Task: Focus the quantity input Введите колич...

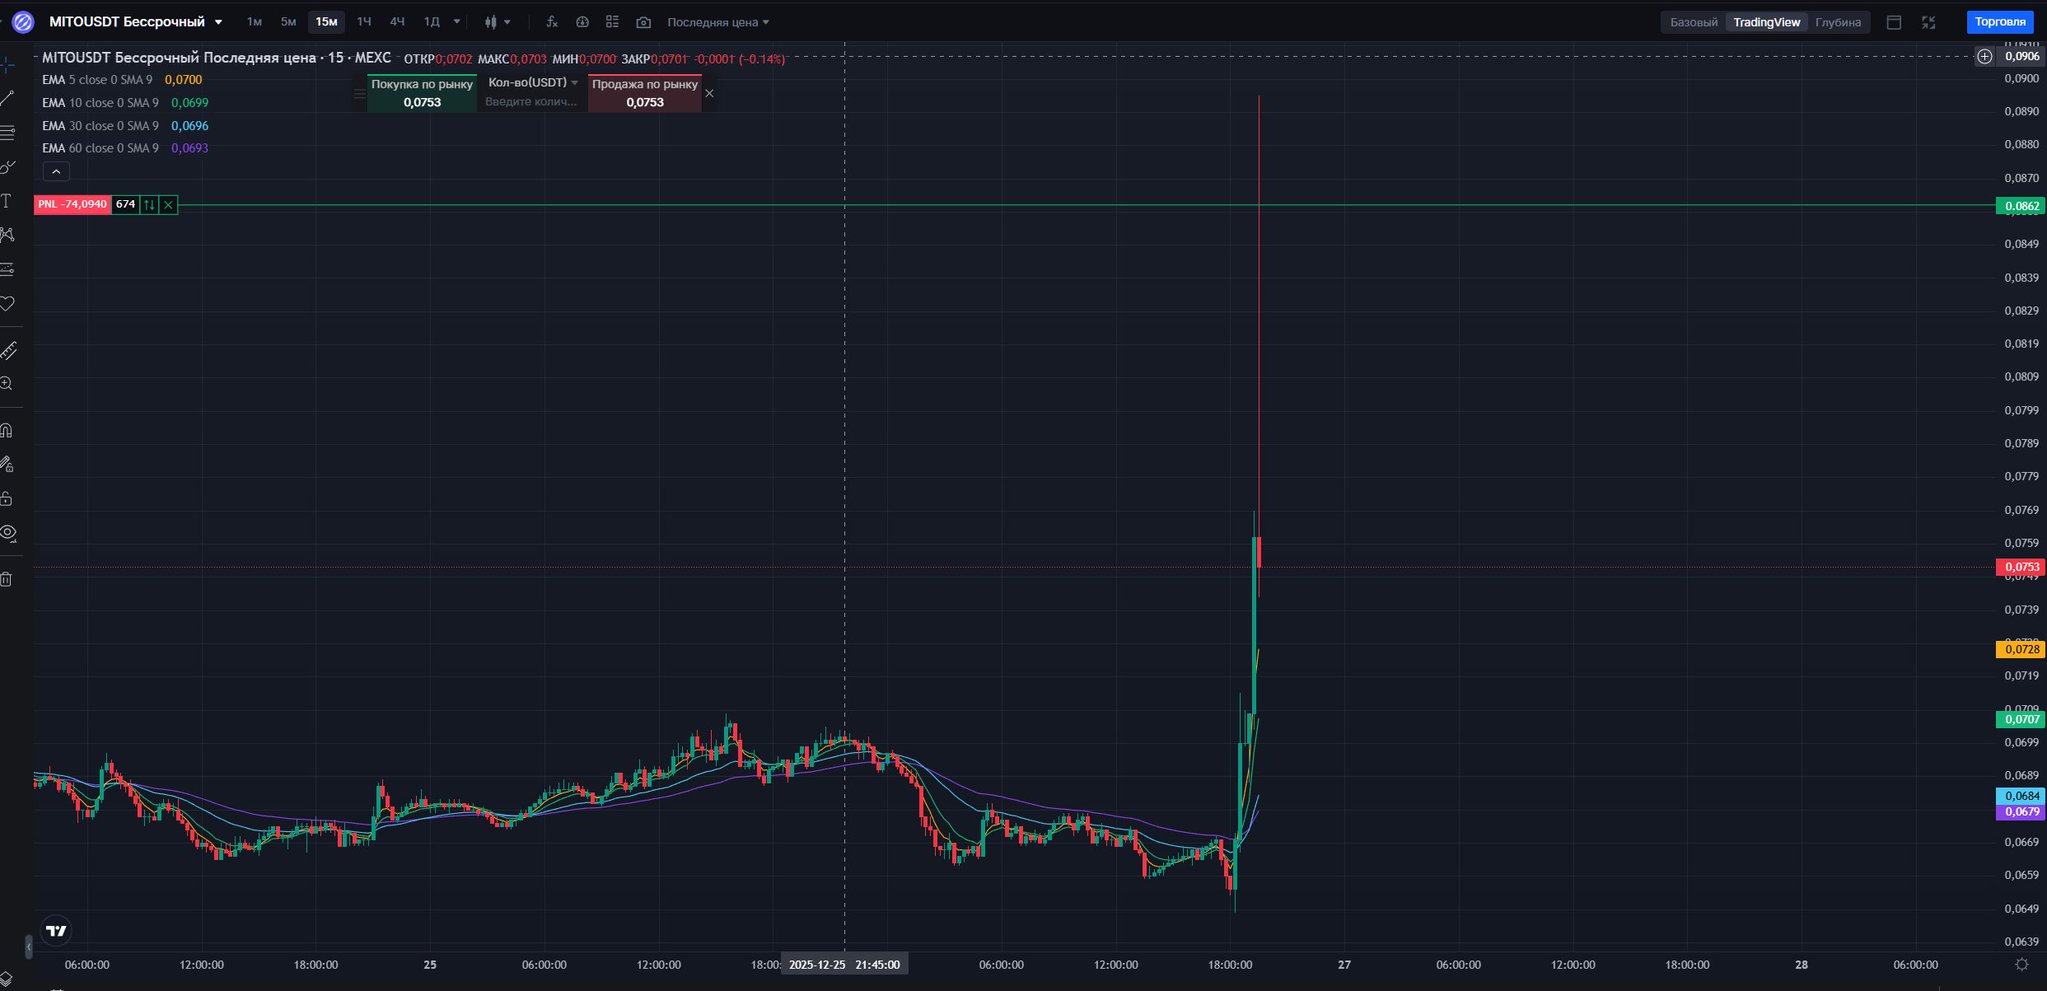Action: (x=531, y=102)
